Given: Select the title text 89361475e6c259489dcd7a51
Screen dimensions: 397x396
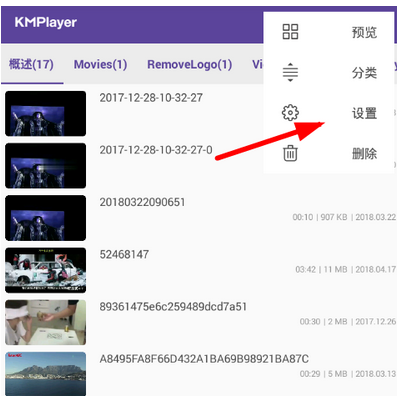Looking at the screenshot, I should point(173,307).
